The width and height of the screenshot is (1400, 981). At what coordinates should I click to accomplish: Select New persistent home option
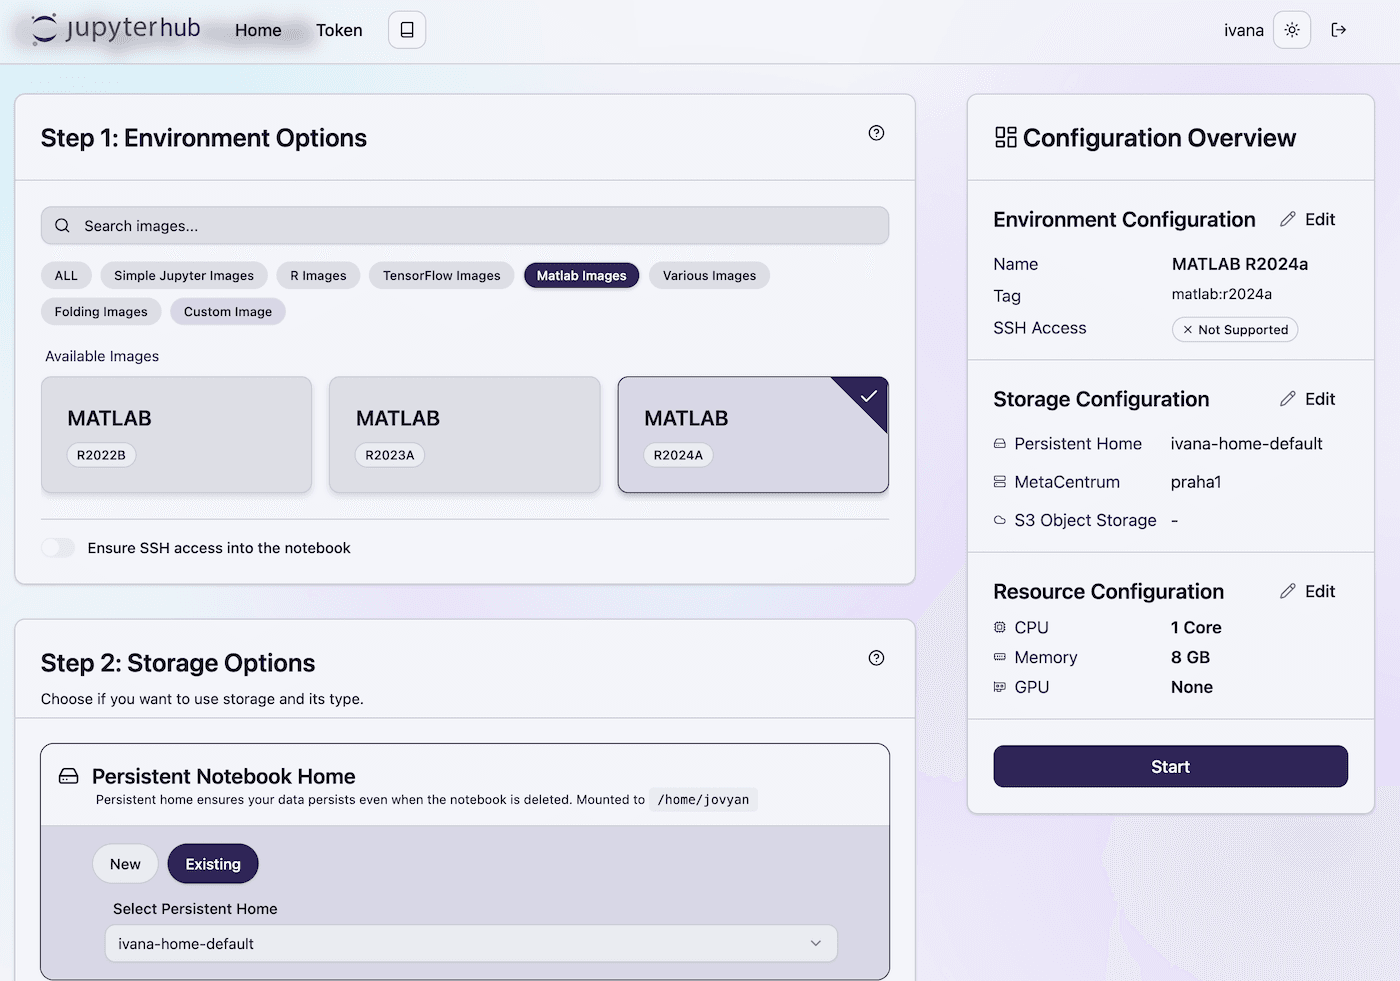[x=125, y=864]
